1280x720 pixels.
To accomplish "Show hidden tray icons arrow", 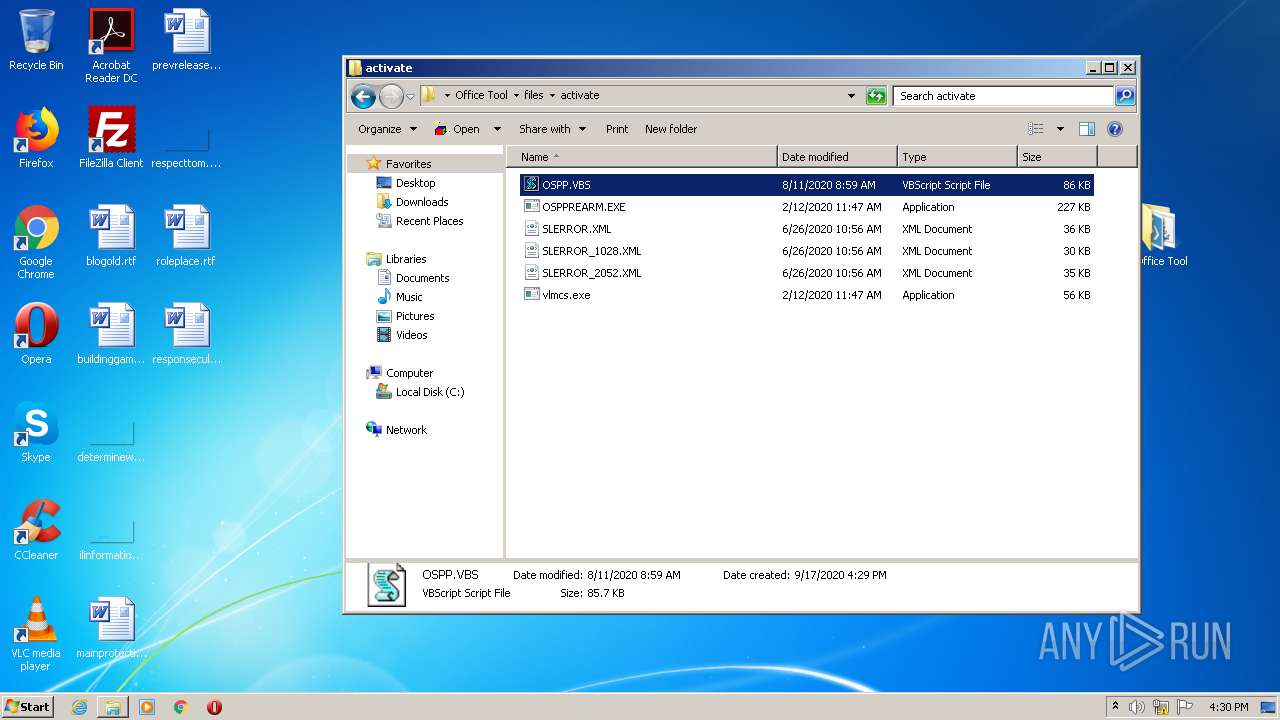I will 1115,707.
